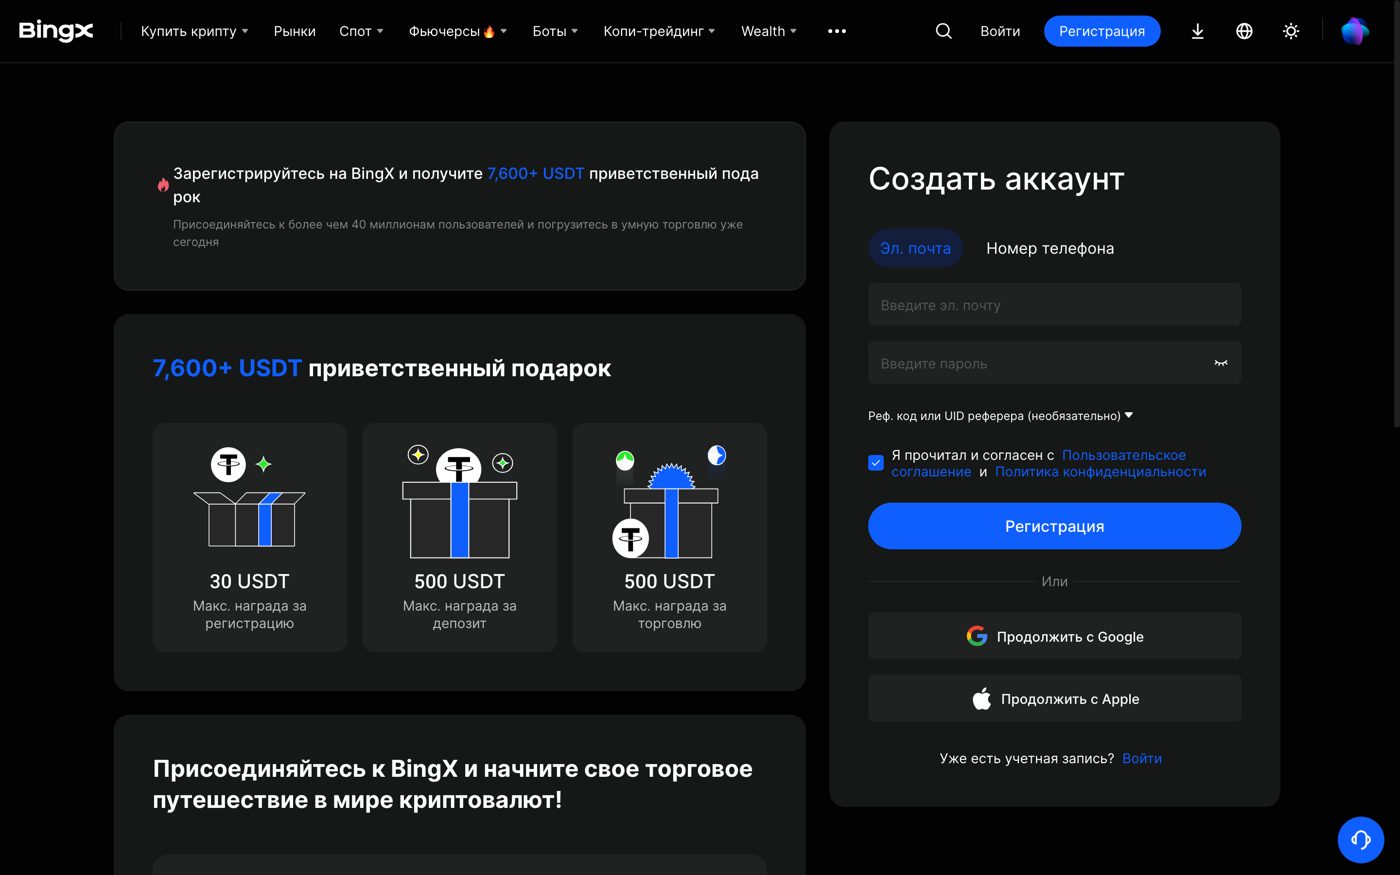
Task: Expand the Копи-трейдинг dropdown menu
Action: [659, 31]
